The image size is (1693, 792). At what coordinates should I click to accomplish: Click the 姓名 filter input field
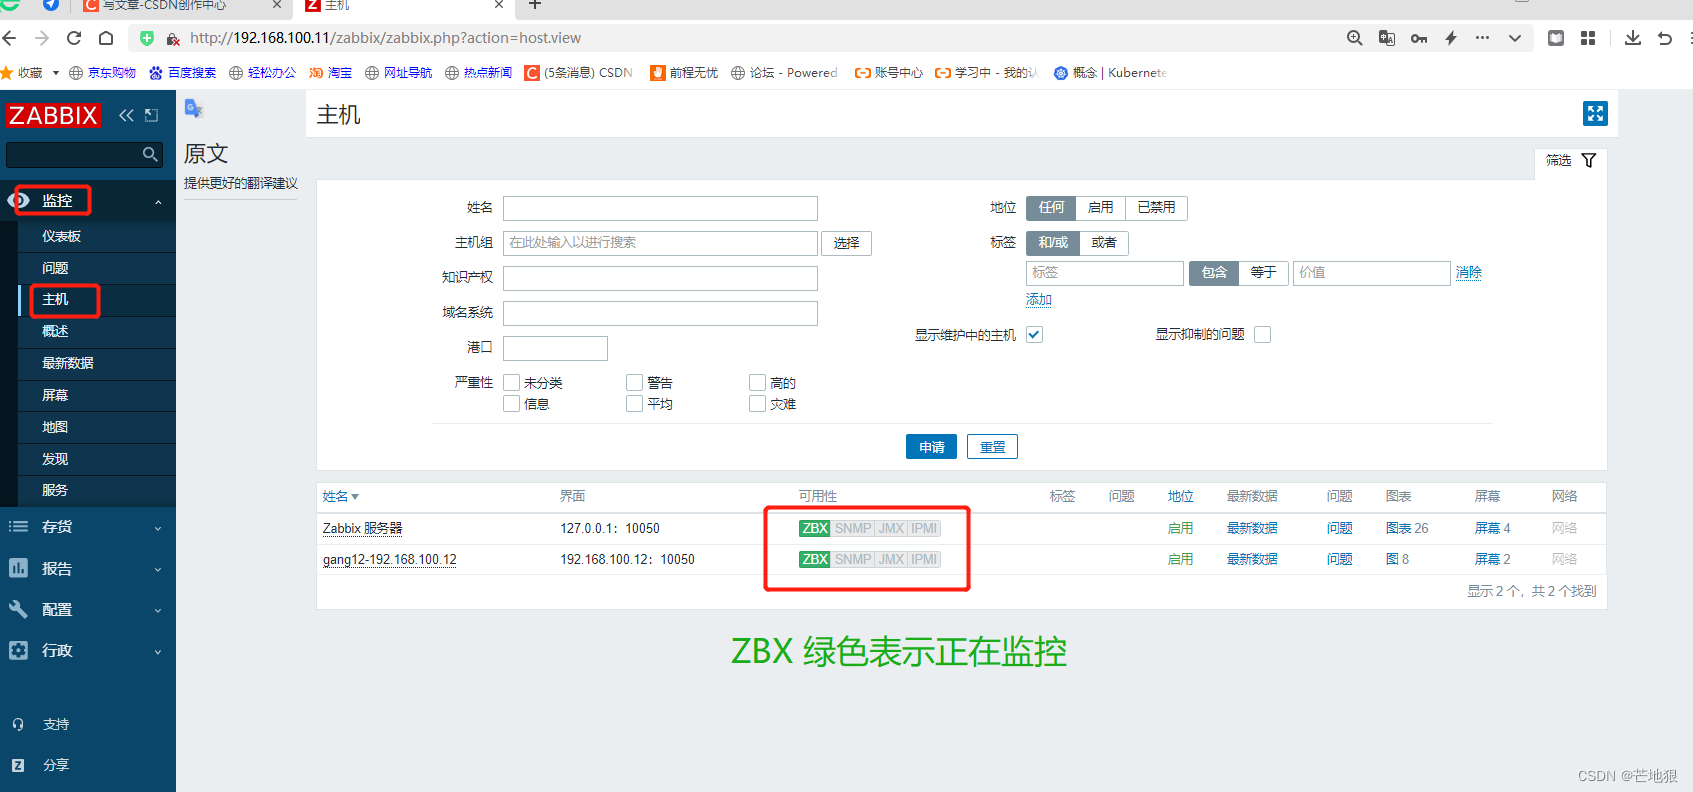click(660, 208)
